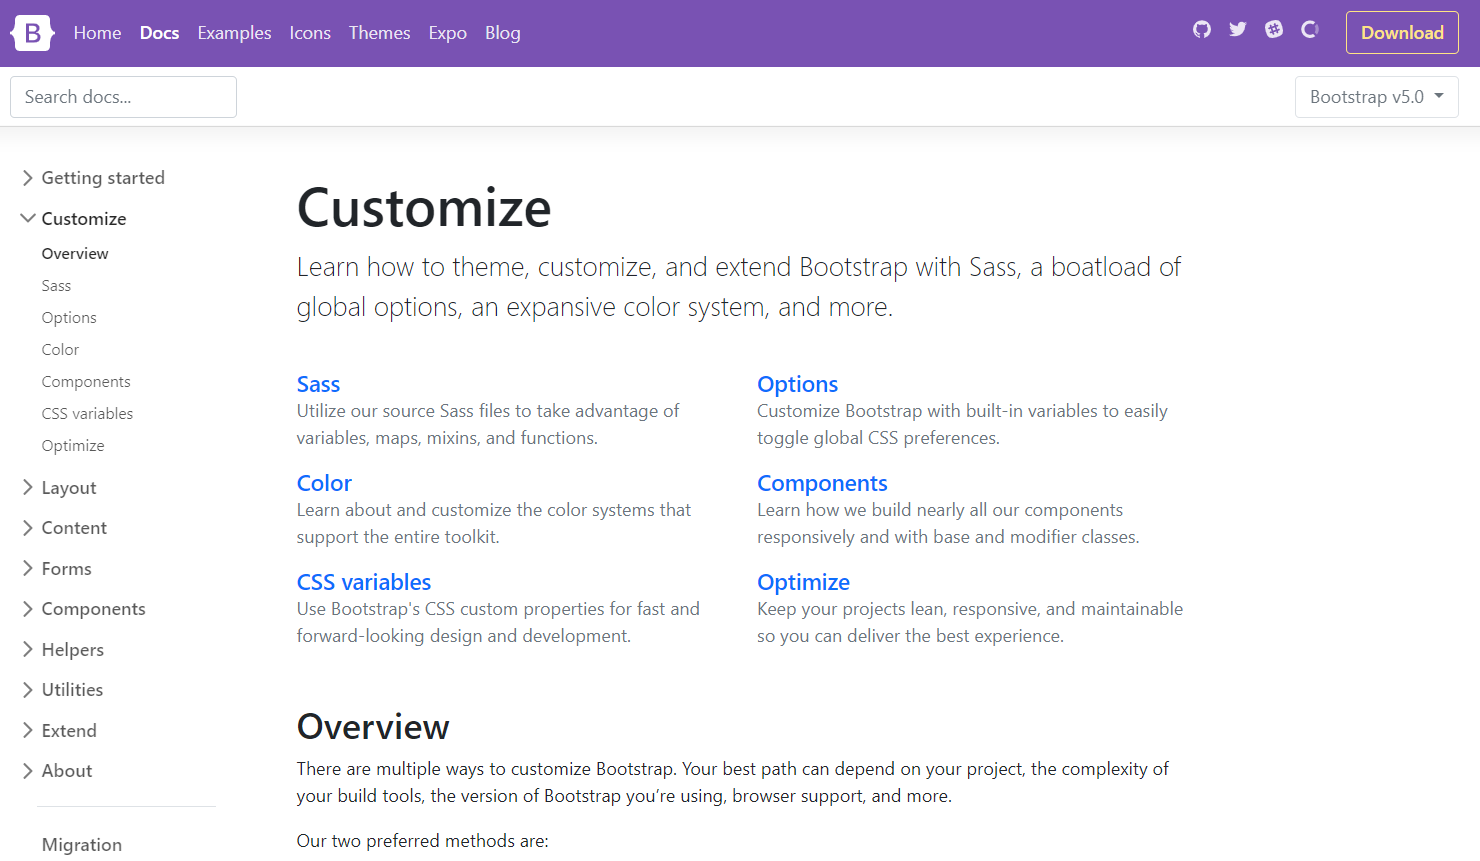1480x861 pixels.
Task: Open the Bootstrap v5.0 version dropdown
Action: (1376, 96)
